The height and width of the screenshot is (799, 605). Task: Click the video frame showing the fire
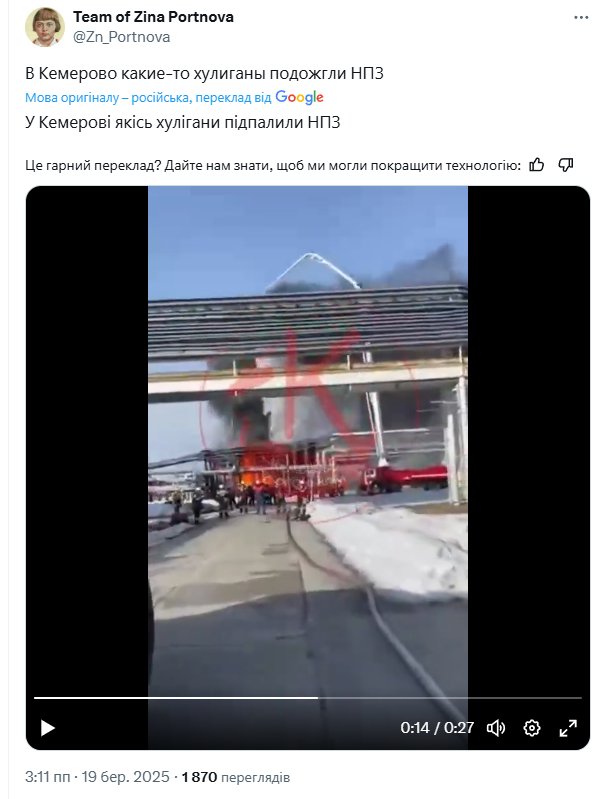(x=308, y=438)
